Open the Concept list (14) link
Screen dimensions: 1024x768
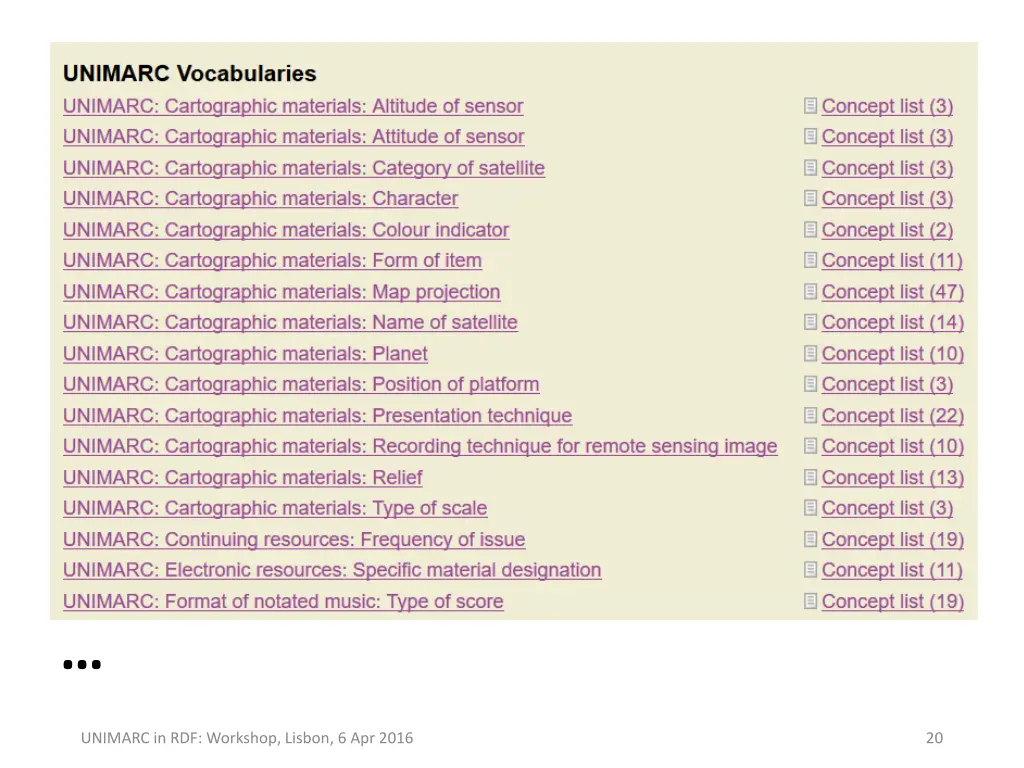click(893, 323)
